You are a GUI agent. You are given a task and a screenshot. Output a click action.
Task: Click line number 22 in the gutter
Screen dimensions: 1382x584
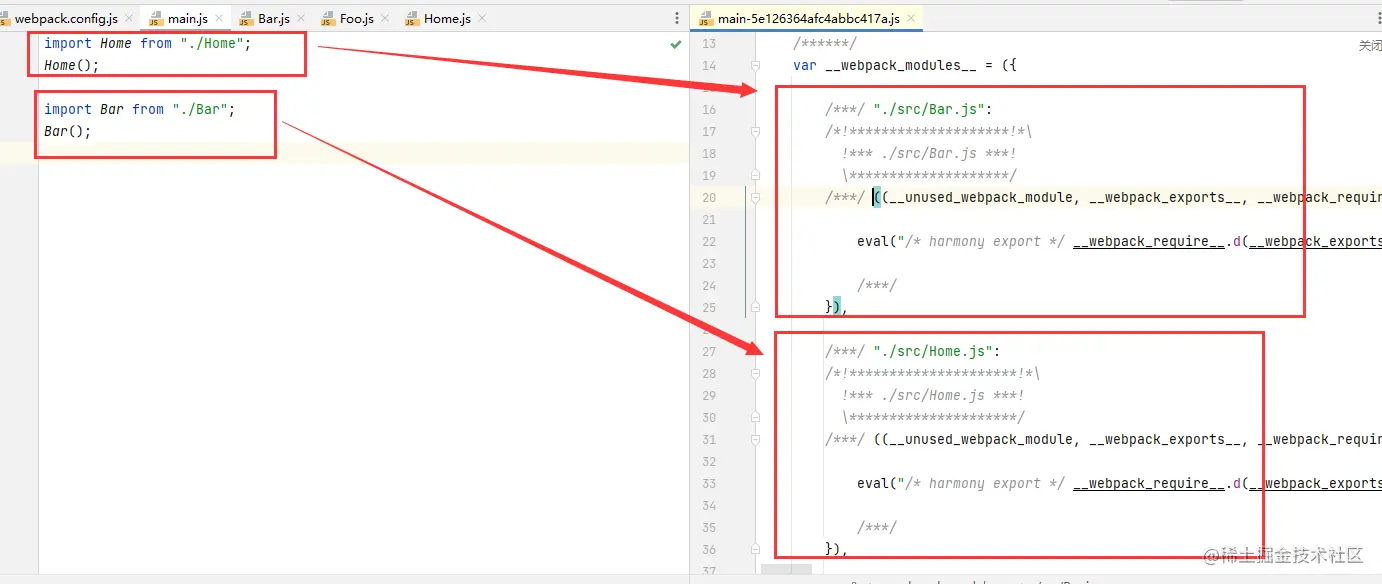click(709, 242)
